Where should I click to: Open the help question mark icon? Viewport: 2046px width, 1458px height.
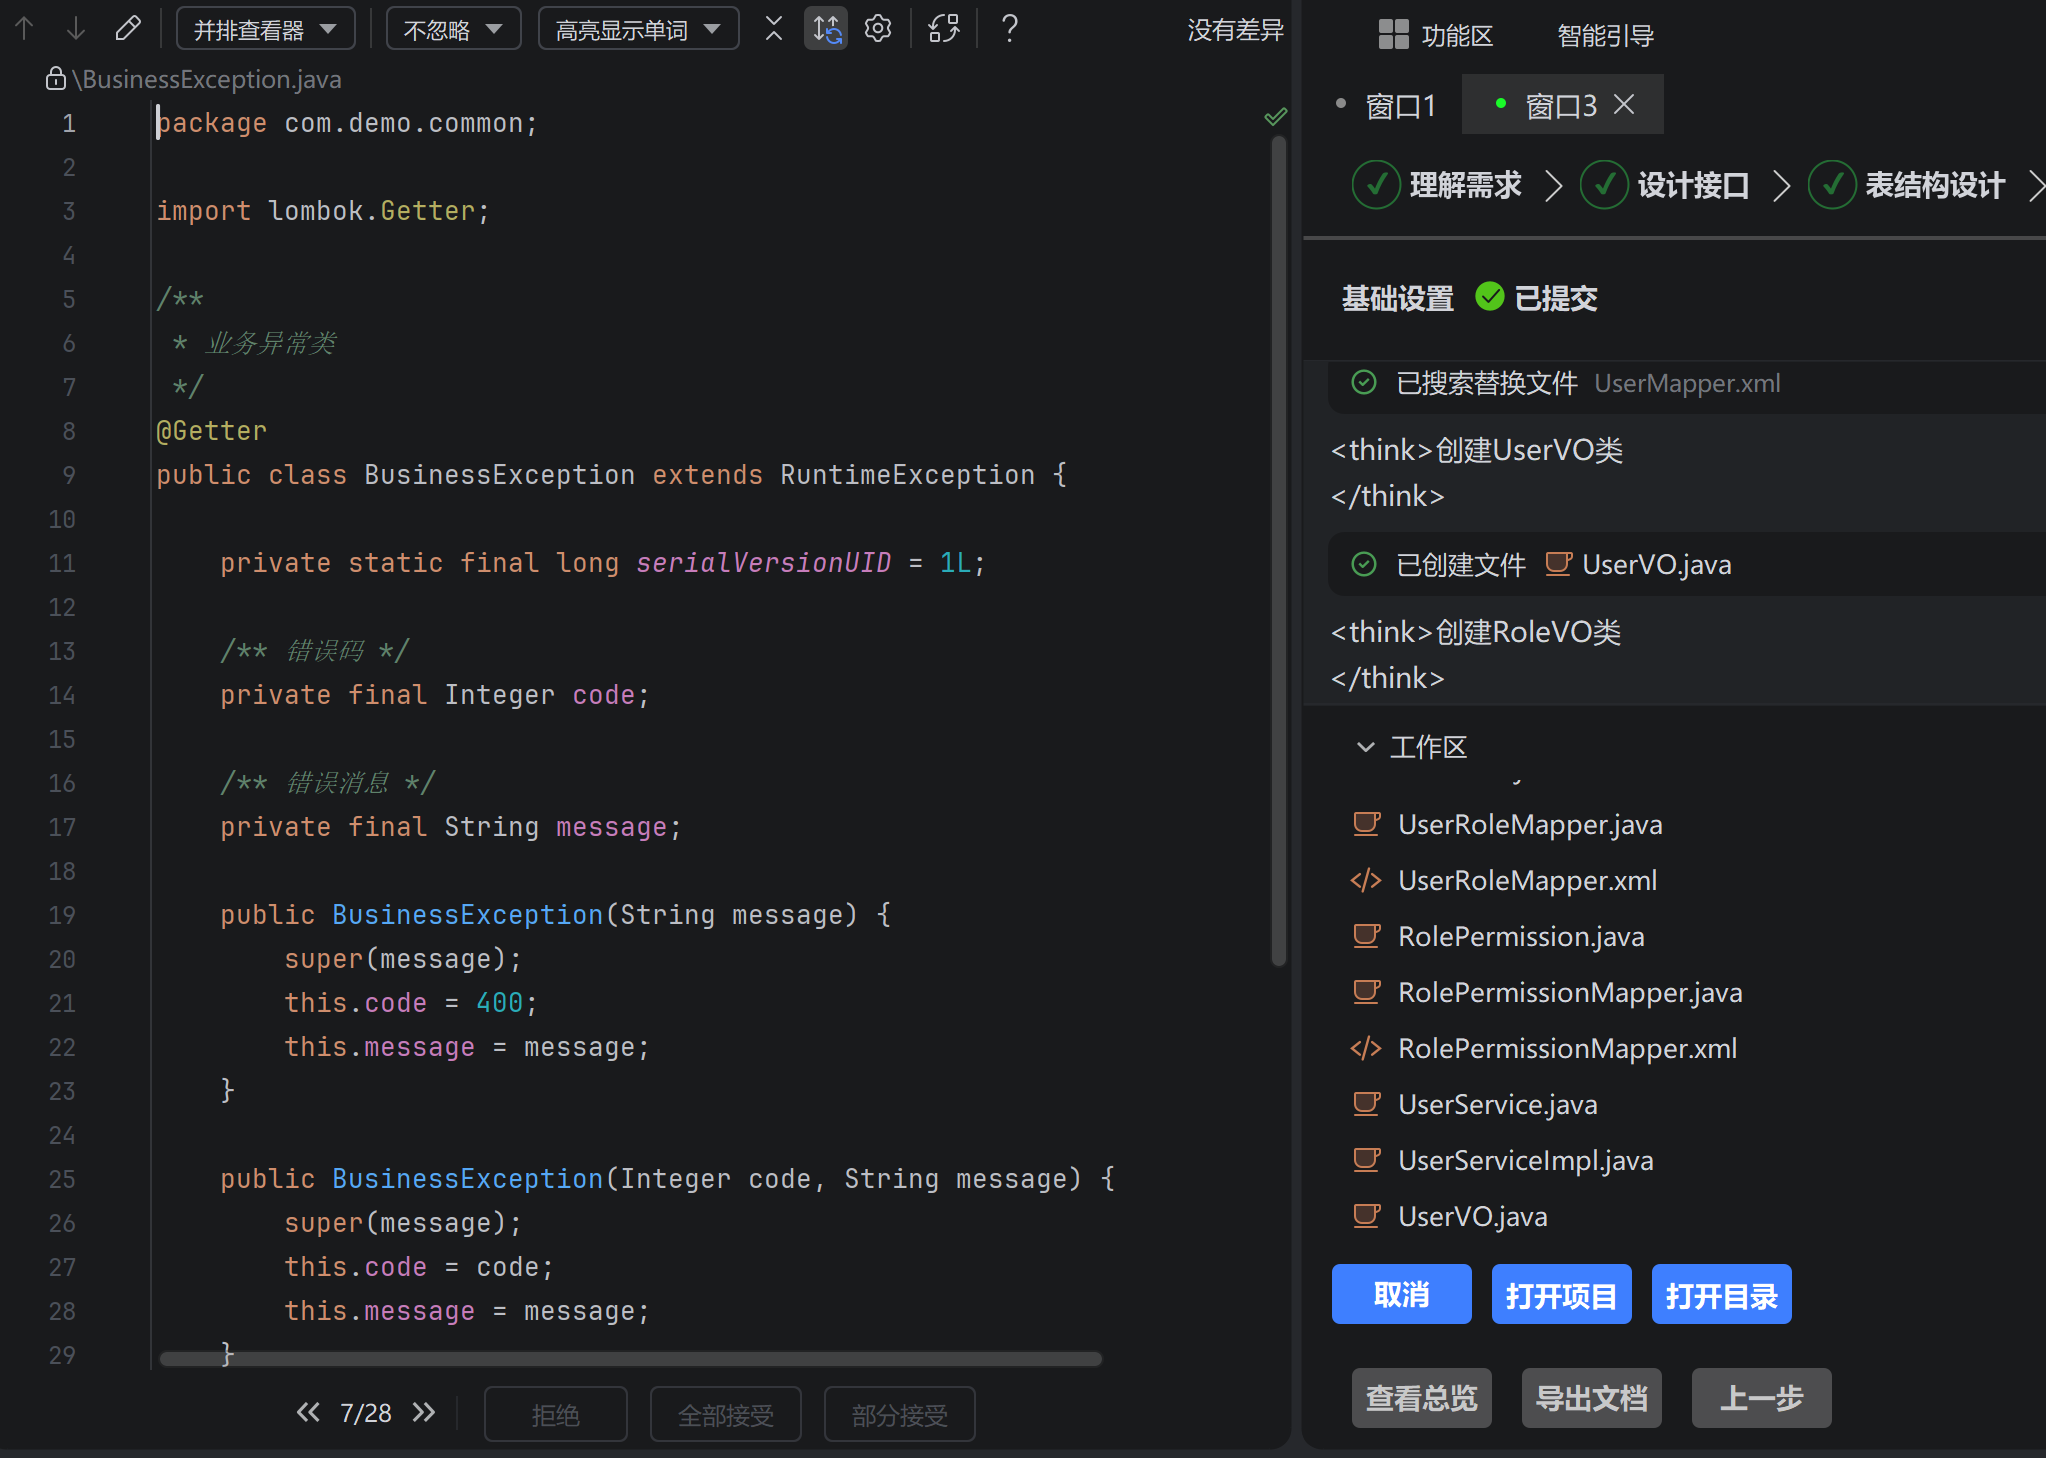click(x=1010, y=28)
